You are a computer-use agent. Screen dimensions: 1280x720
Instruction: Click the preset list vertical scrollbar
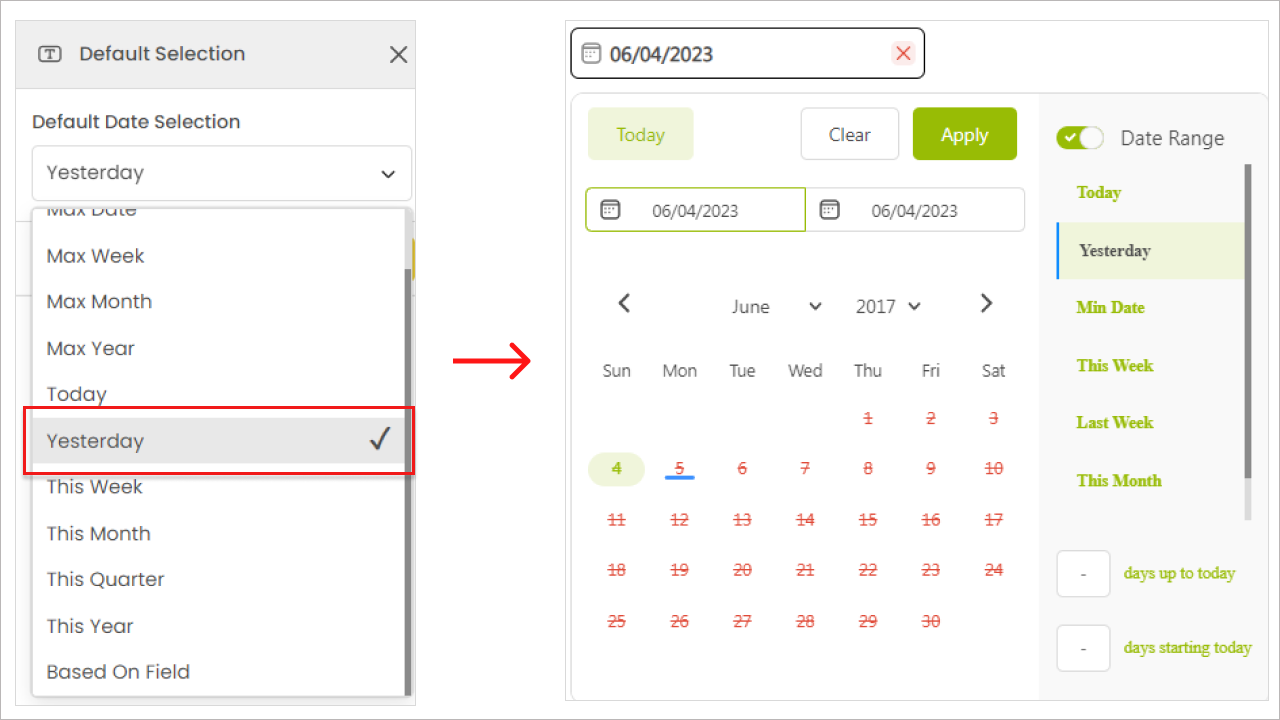1247,320
